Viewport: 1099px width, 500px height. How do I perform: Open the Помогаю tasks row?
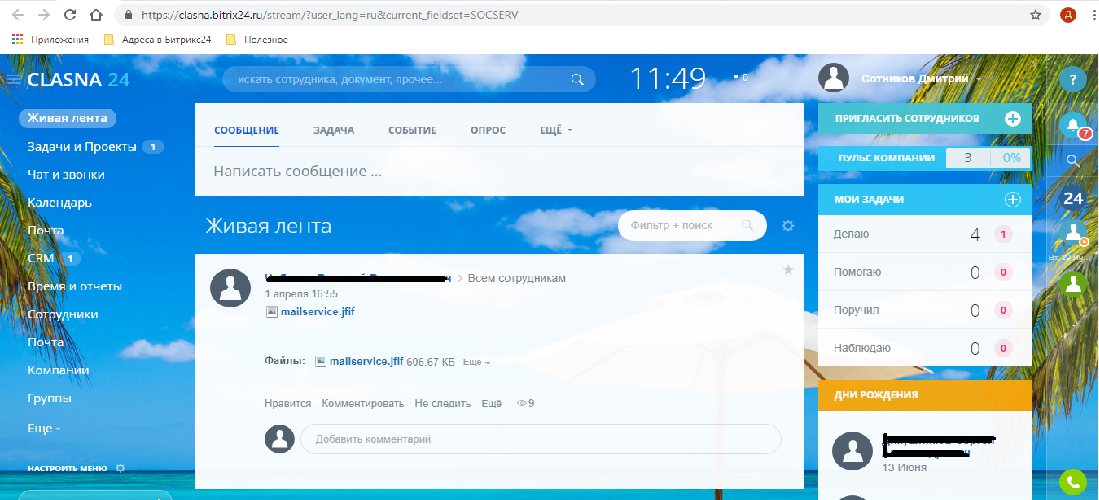coord(924,272)
